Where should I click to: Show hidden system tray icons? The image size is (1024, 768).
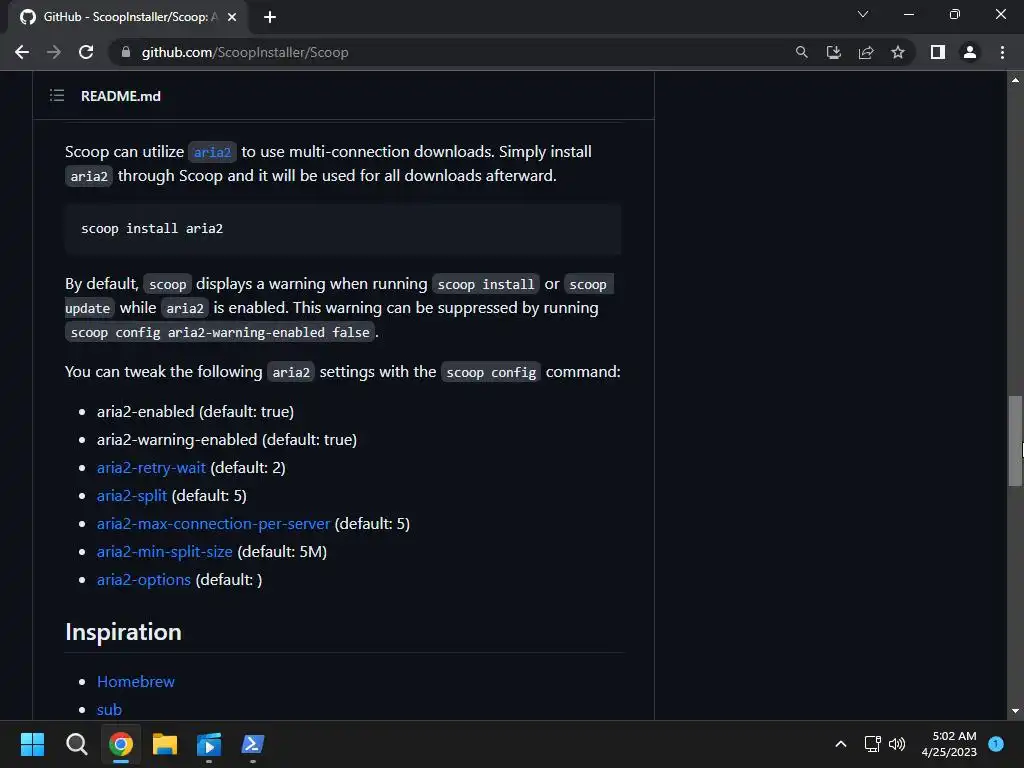841,744
